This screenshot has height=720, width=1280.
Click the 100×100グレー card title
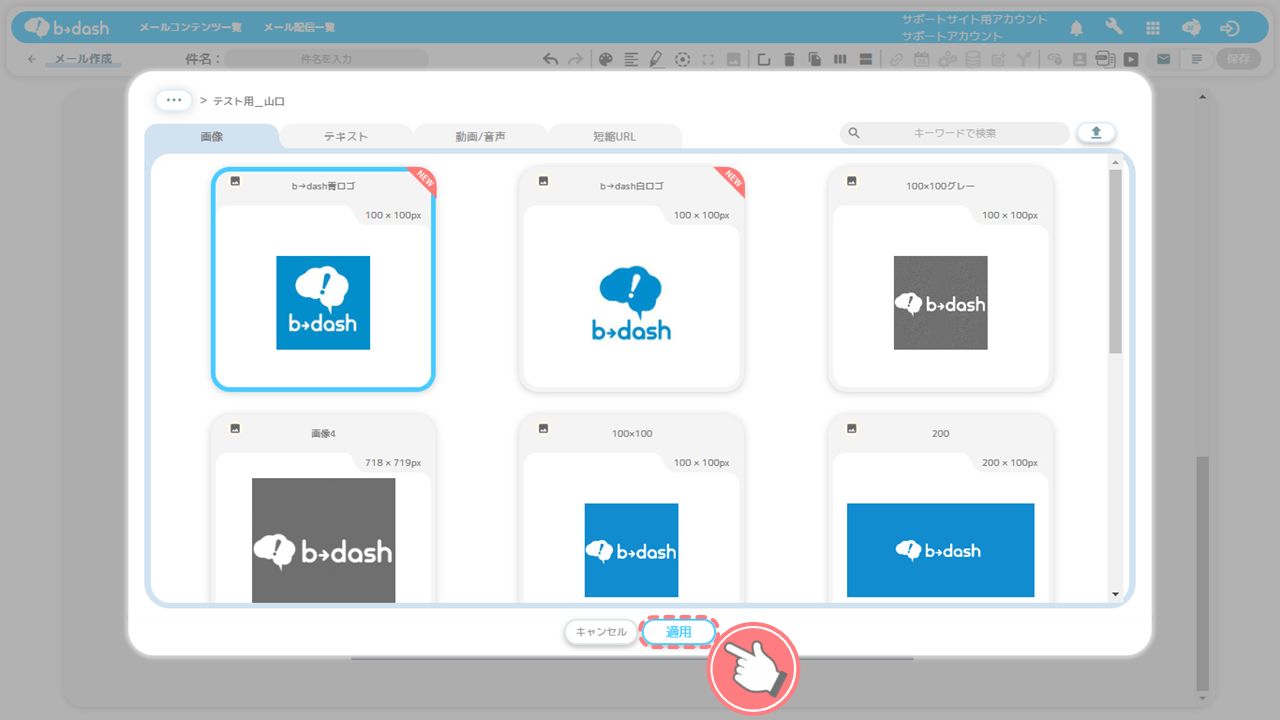click(940, 186)
